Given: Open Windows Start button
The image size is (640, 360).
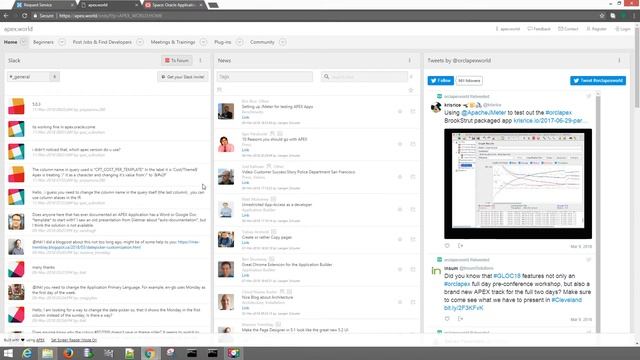Looking at the screenshot, I should (x=8, y=353).
